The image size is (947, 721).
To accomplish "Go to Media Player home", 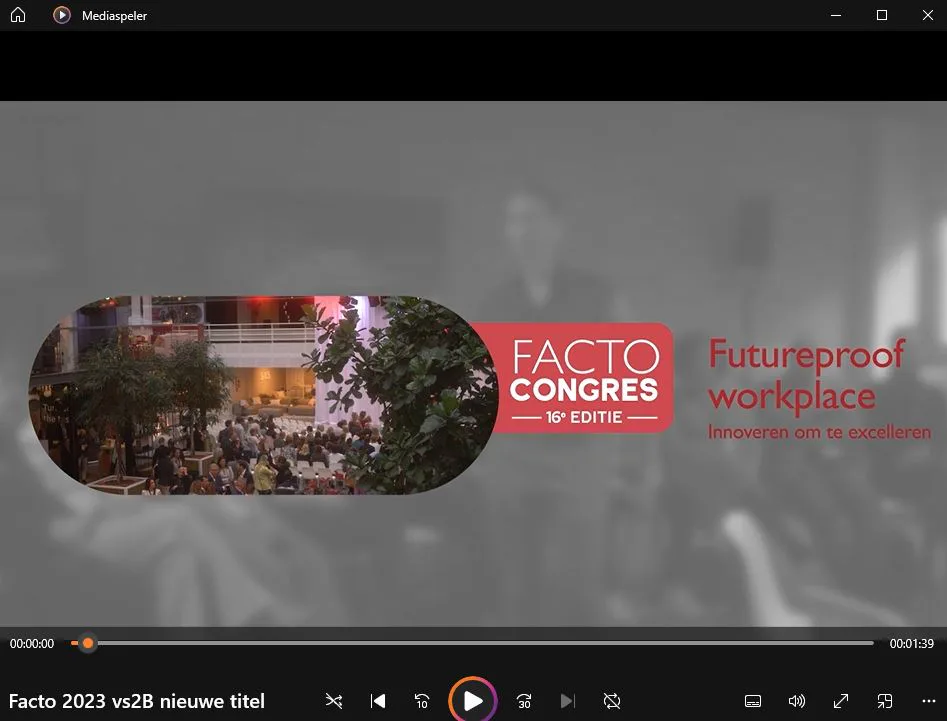I will tap(18, 15).
